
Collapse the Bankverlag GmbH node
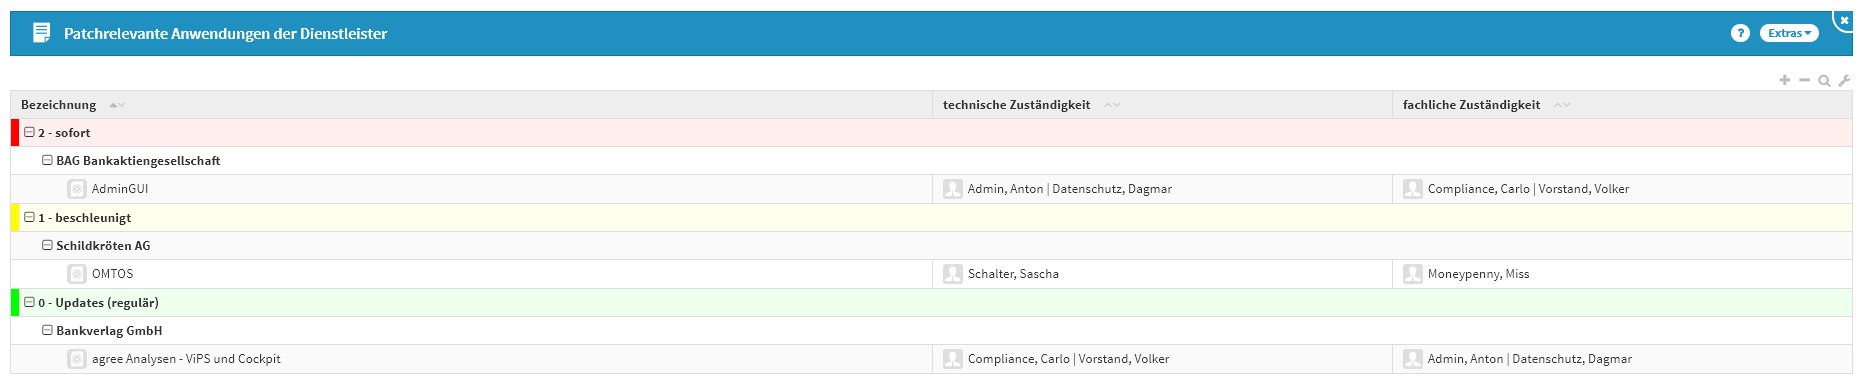47,330
